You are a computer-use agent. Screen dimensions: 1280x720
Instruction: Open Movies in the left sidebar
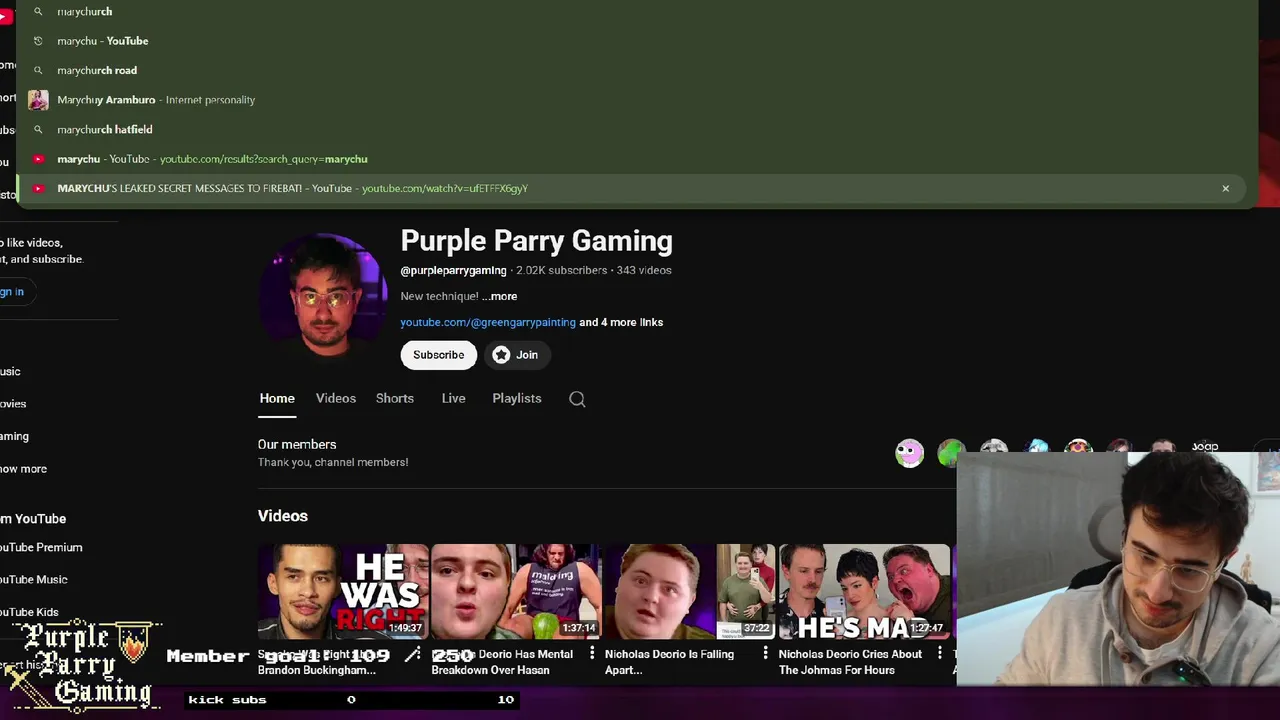(x=13, y=404)
